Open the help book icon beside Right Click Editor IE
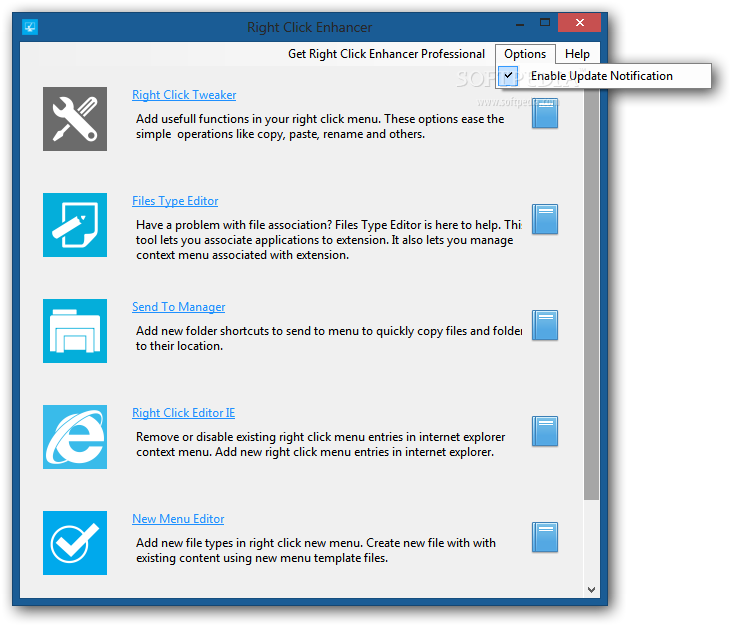Viewport: 732px width, 626px height. (545, 431)
